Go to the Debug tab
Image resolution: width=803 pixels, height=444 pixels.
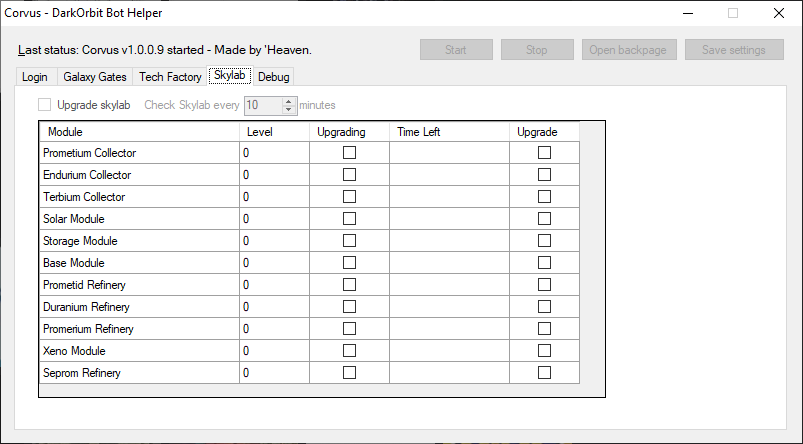click(x=273, y=77)
